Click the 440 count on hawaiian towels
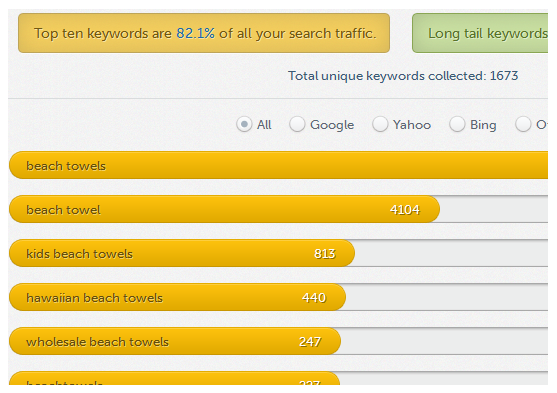This screenshot has height=393, width=557. pos(314,297)
